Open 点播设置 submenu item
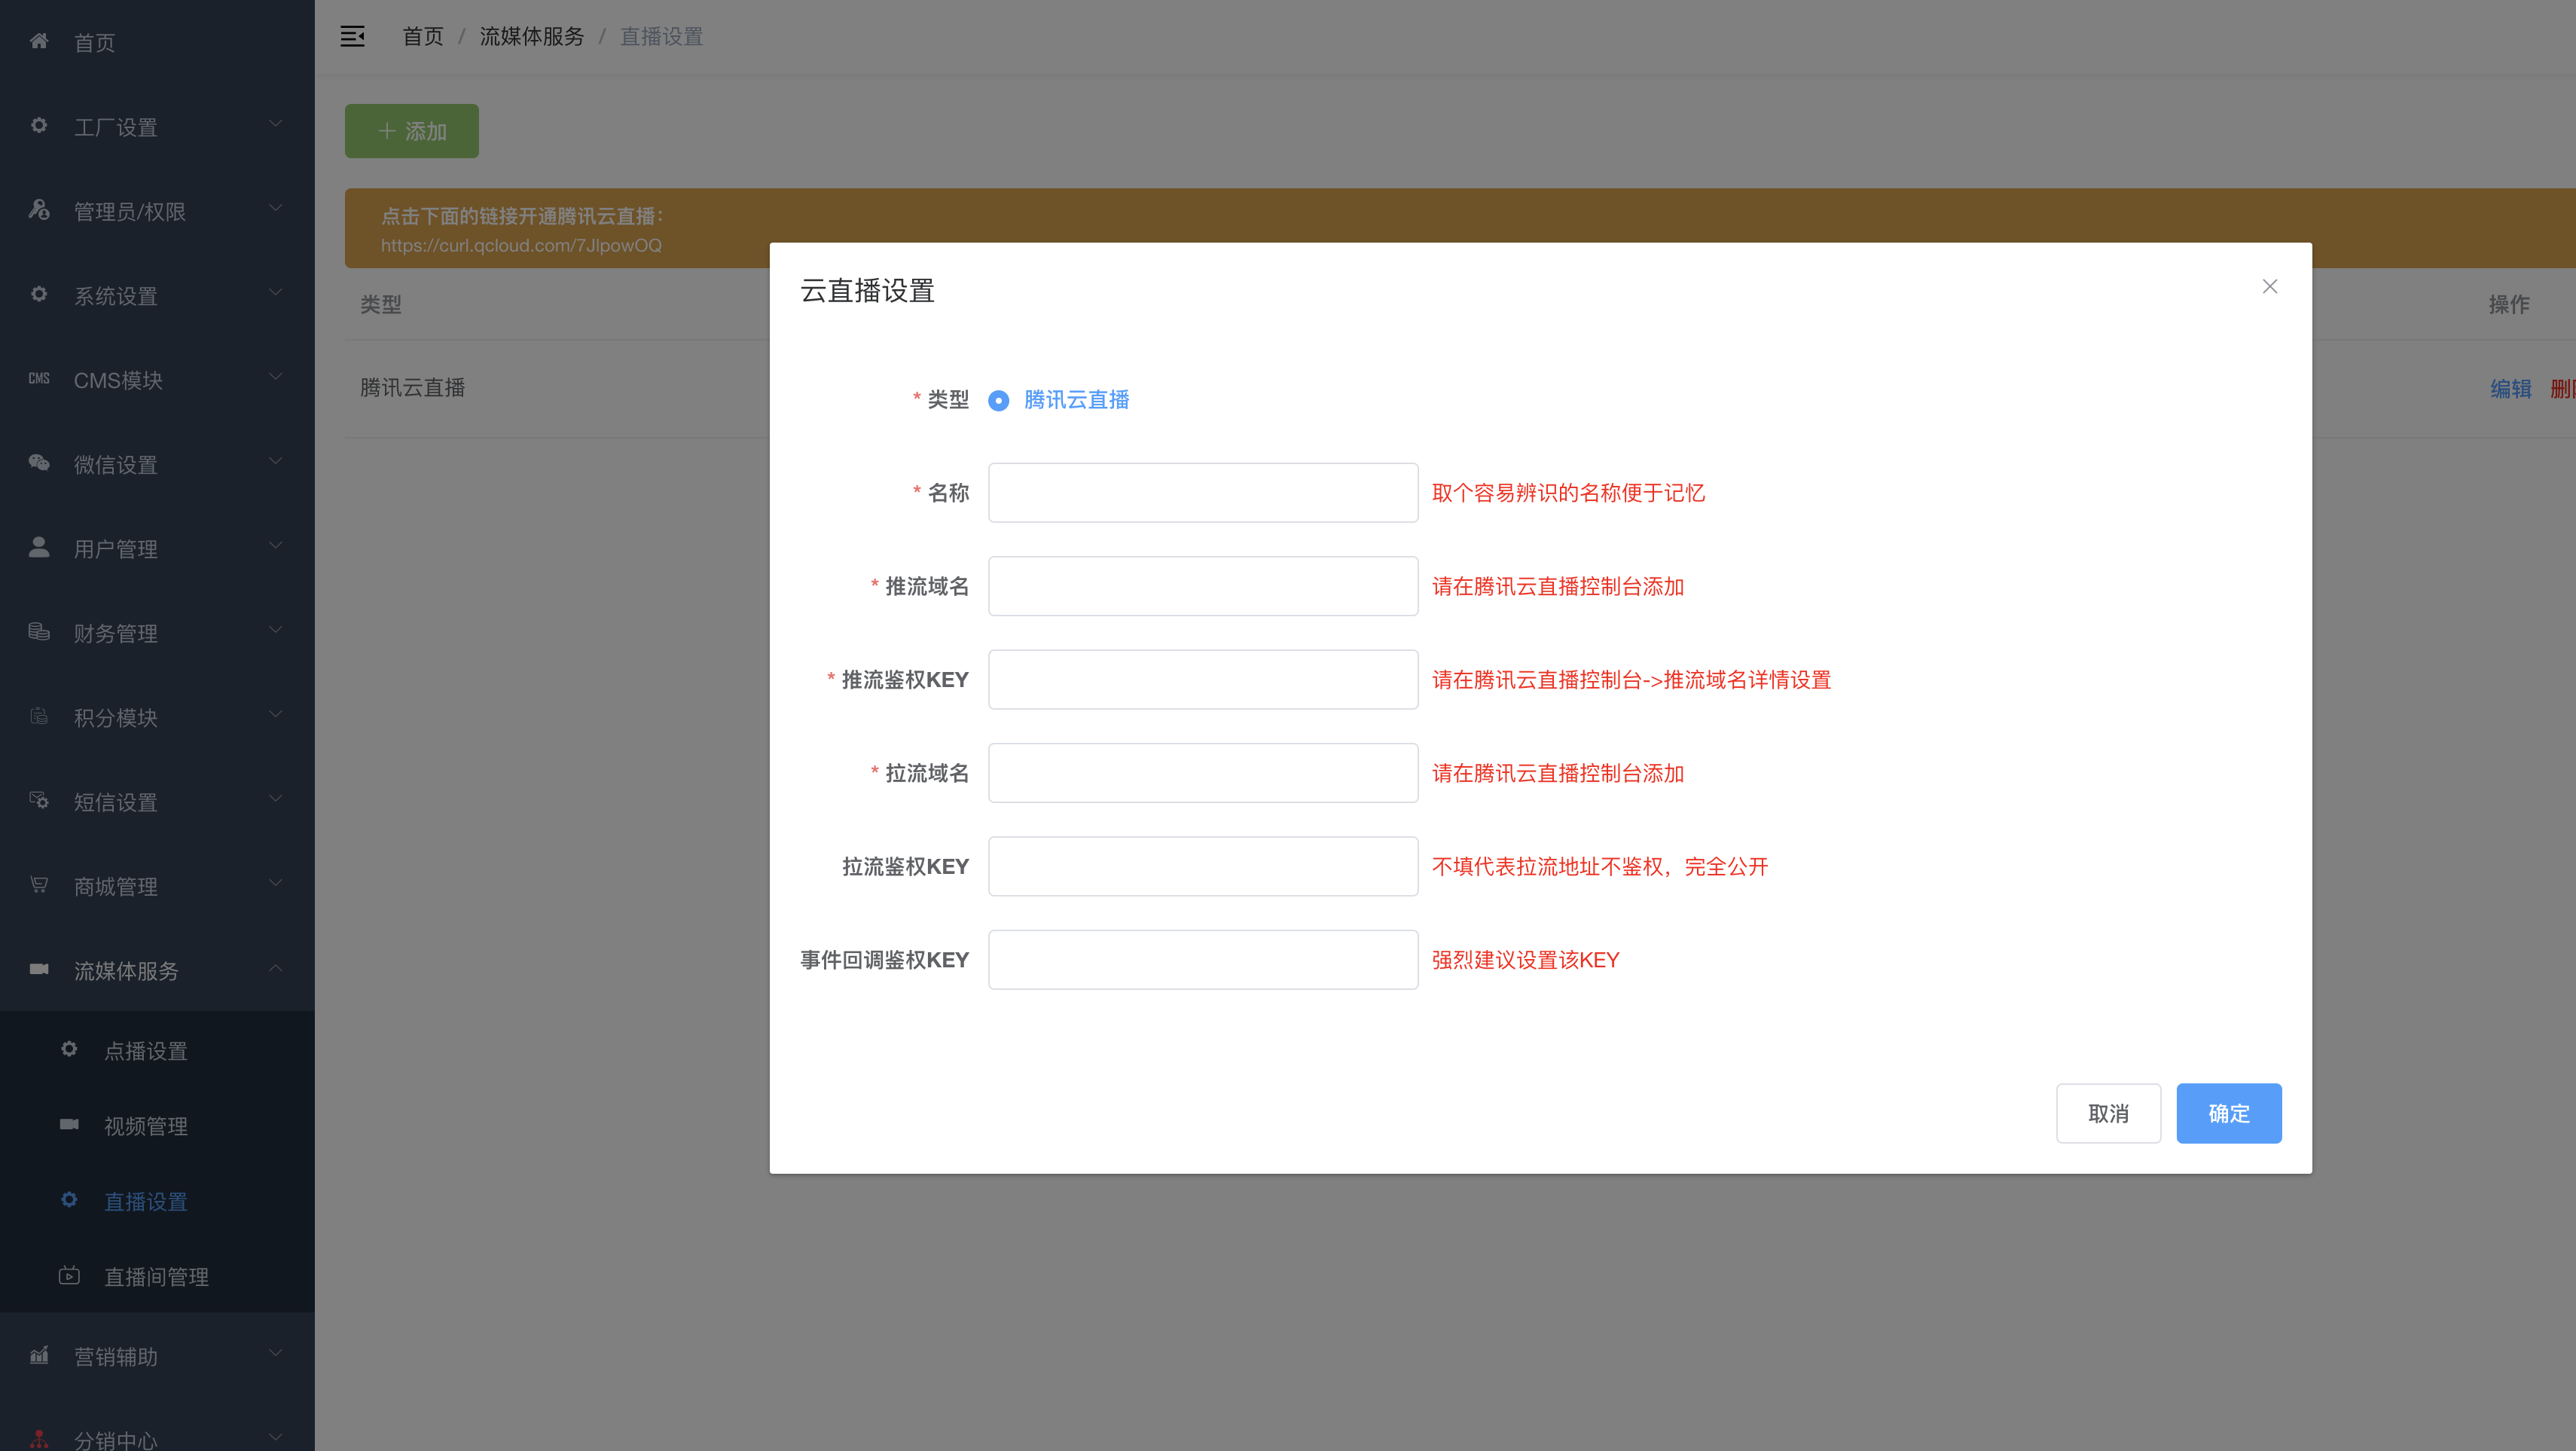 pos(146,1051)
